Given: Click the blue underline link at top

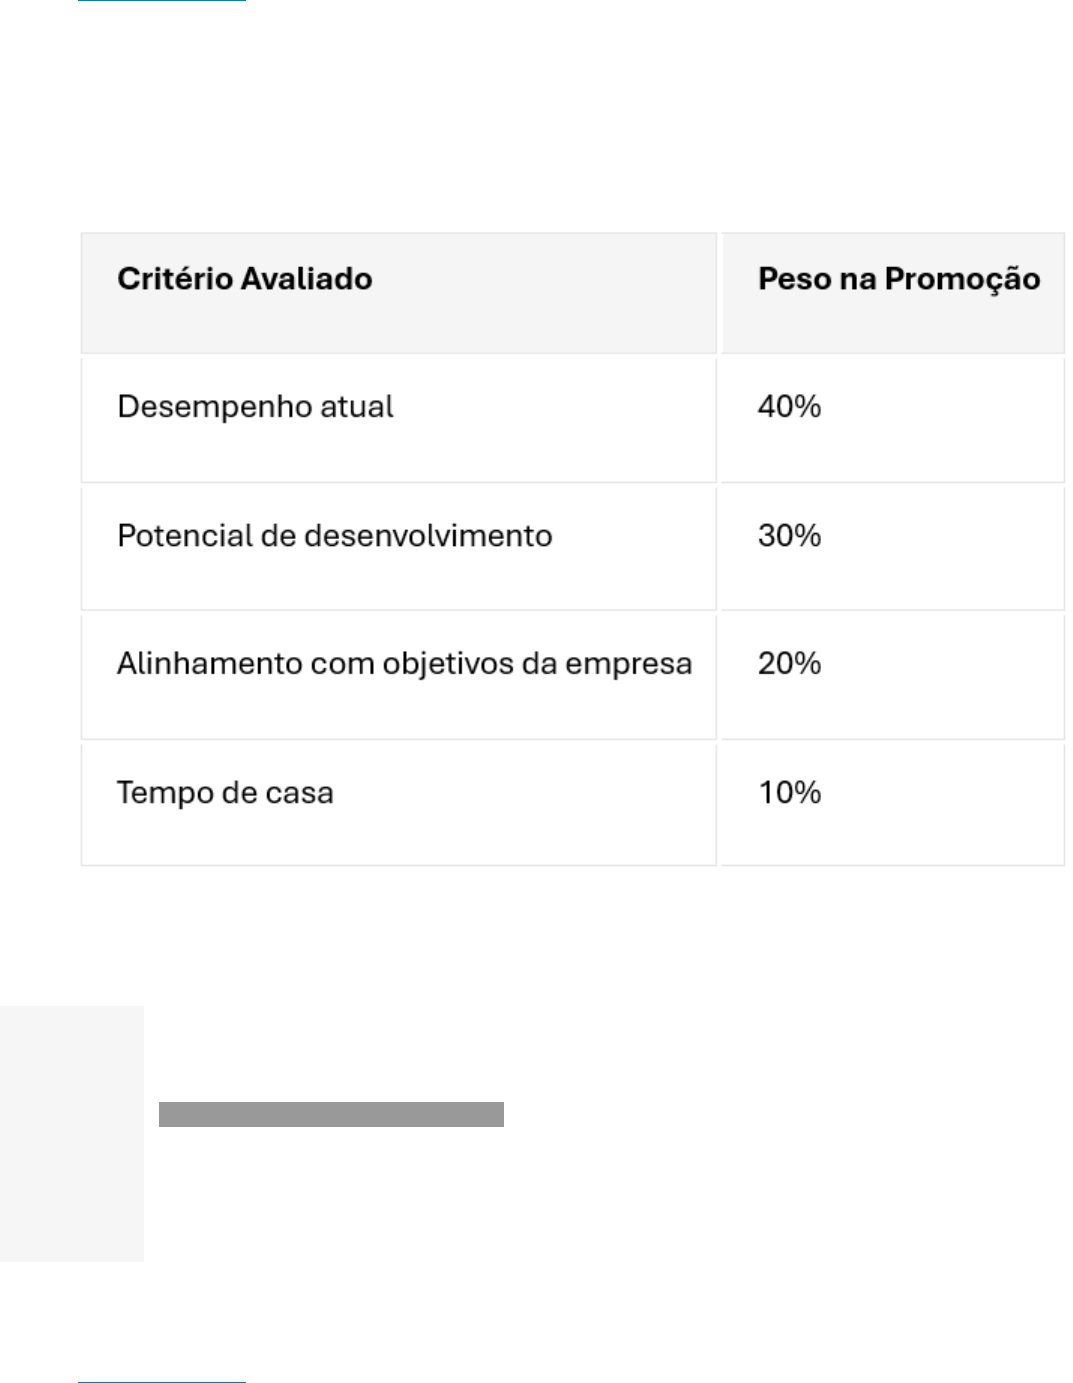Looking at the screenshot, I should tap(161, 1).
